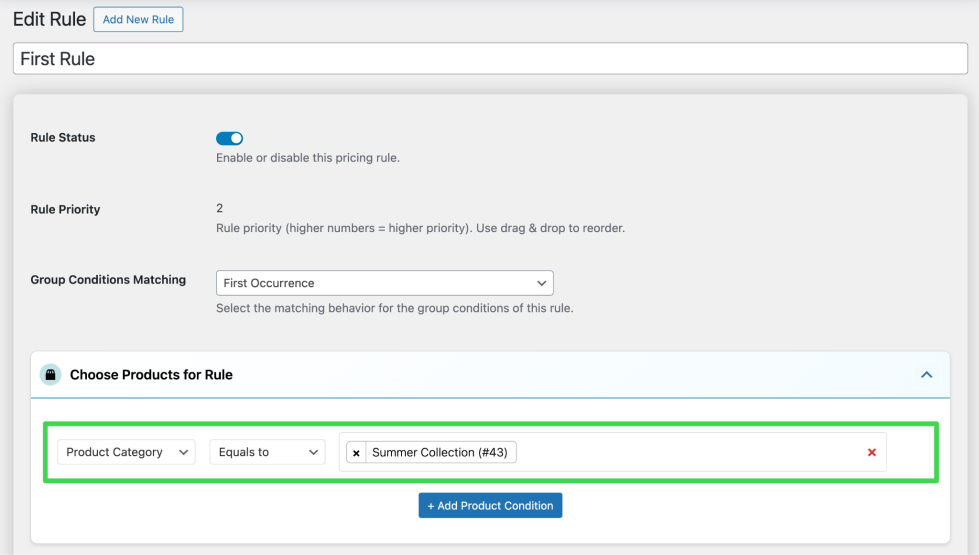Image resolution: width=979 pixels, height=555 pixels.
Task: Open the Group Conditions Matching dropdown
Action: coord(384,283)
